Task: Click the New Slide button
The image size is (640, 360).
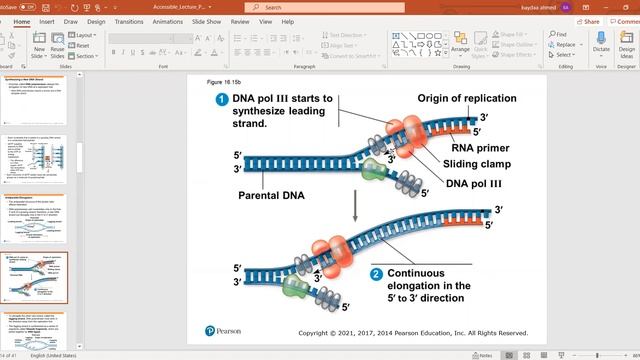Action: (39, 45)
